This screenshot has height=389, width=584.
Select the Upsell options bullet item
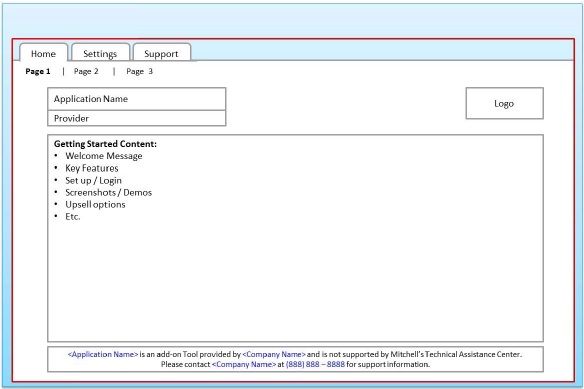(x=95, y=205)
